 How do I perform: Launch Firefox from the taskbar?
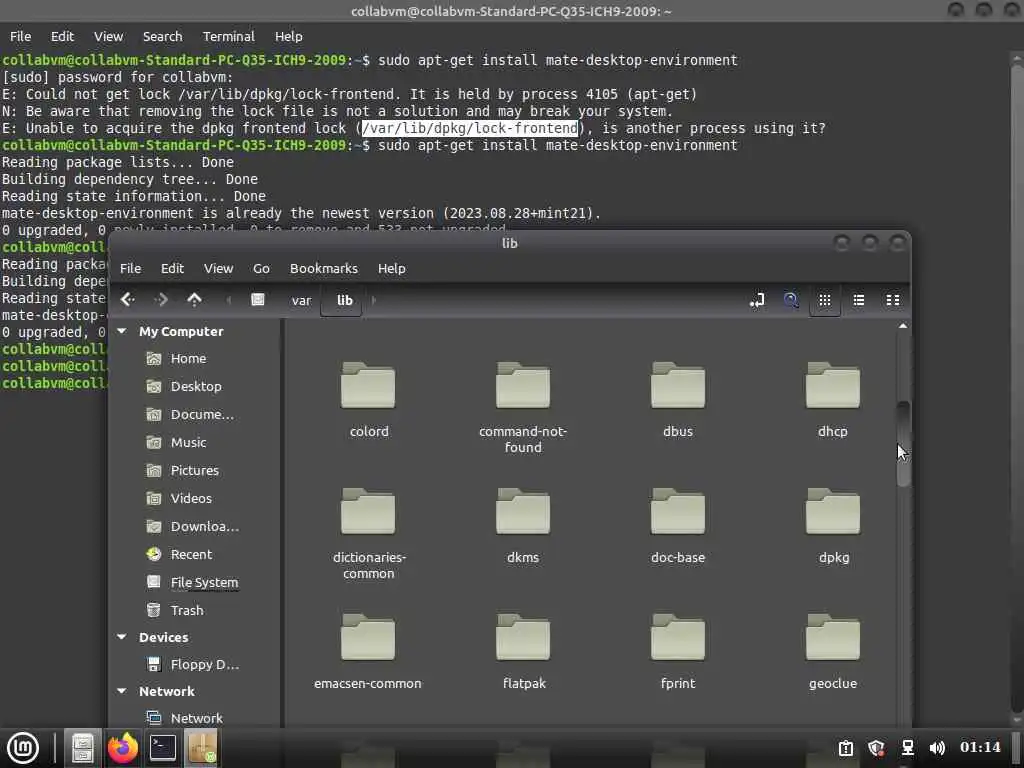click(123, 748)
